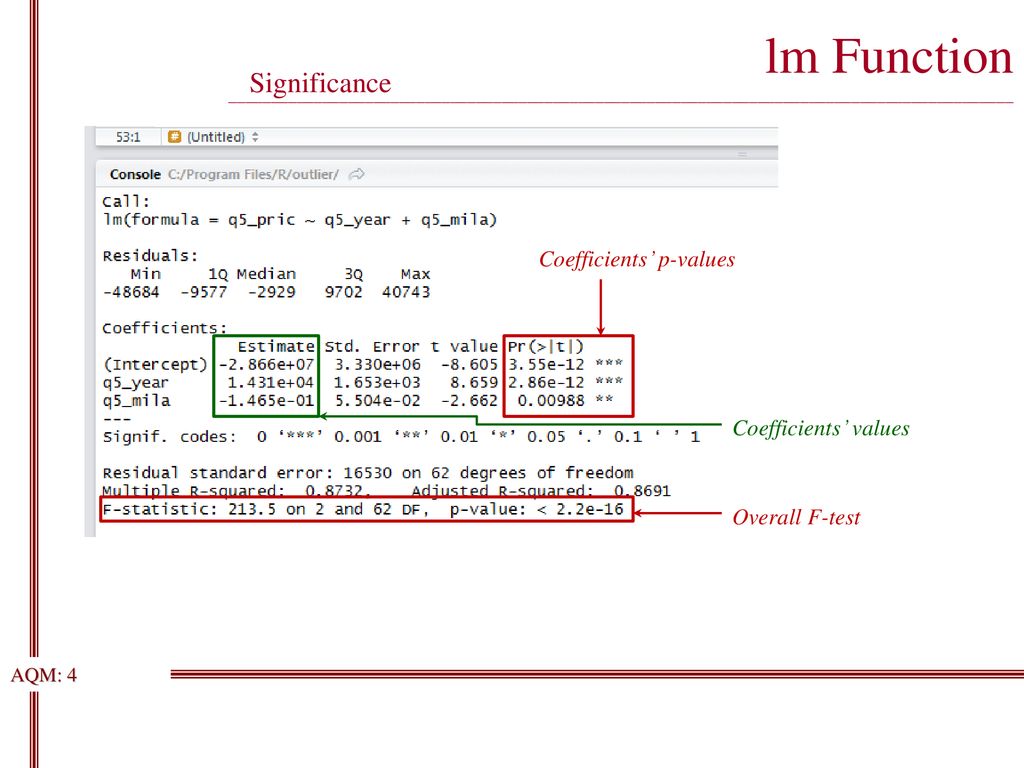Click the C:/Program Files/R/outlier/ path
Image resolution: width=1024 pixels, height=768 pixels.
click(x=253, y=174)
